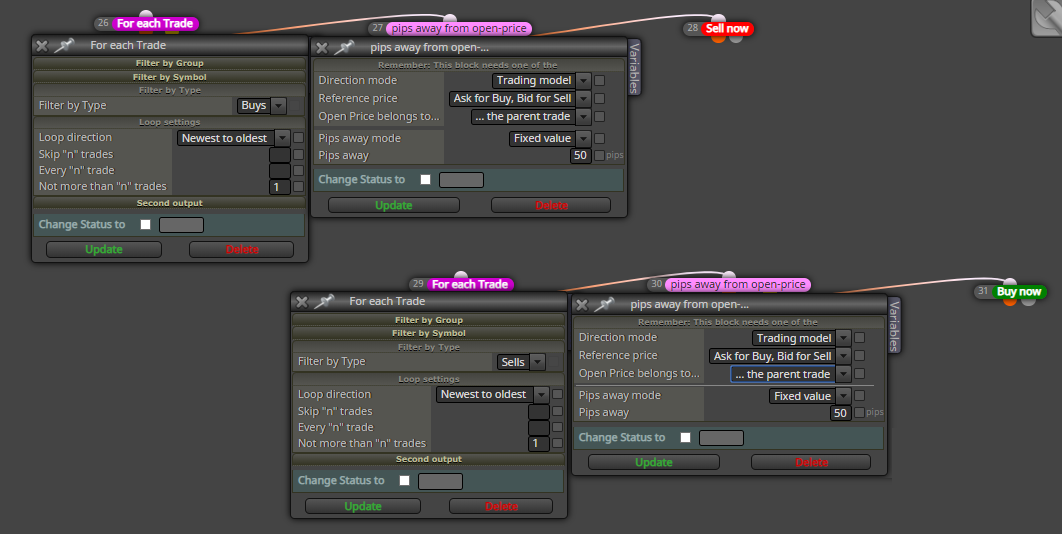The height and width of the screenshot is (534, 1062).
Task: Toggle checkbox beside Direction mode under block 27
Action: pos(599,80)
